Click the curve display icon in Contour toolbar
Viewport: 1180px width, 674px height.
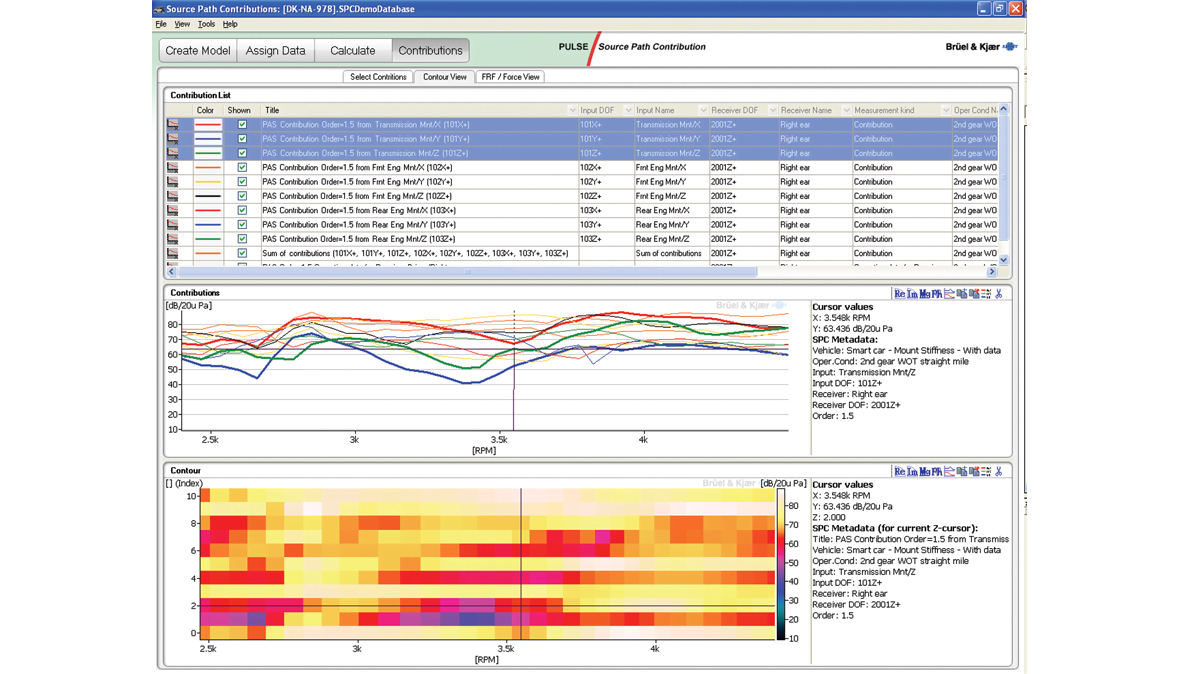click(950, 470)
